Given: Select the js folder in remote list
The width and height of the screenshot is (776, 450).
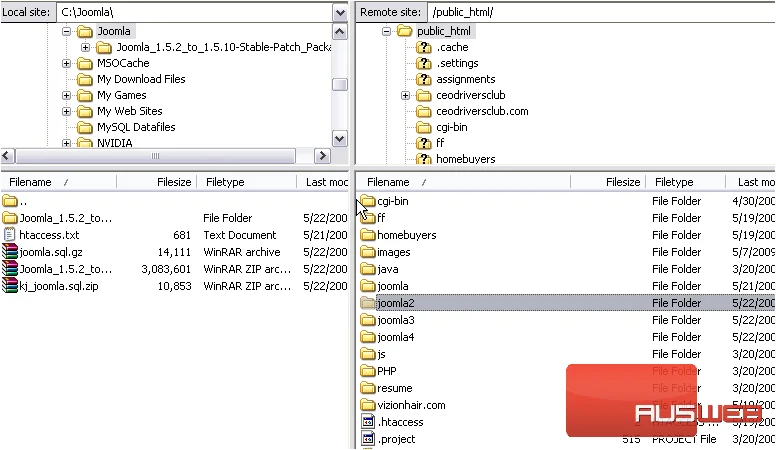Looking at the screenshot, I should pyautogui.click(x=381, y=354).
